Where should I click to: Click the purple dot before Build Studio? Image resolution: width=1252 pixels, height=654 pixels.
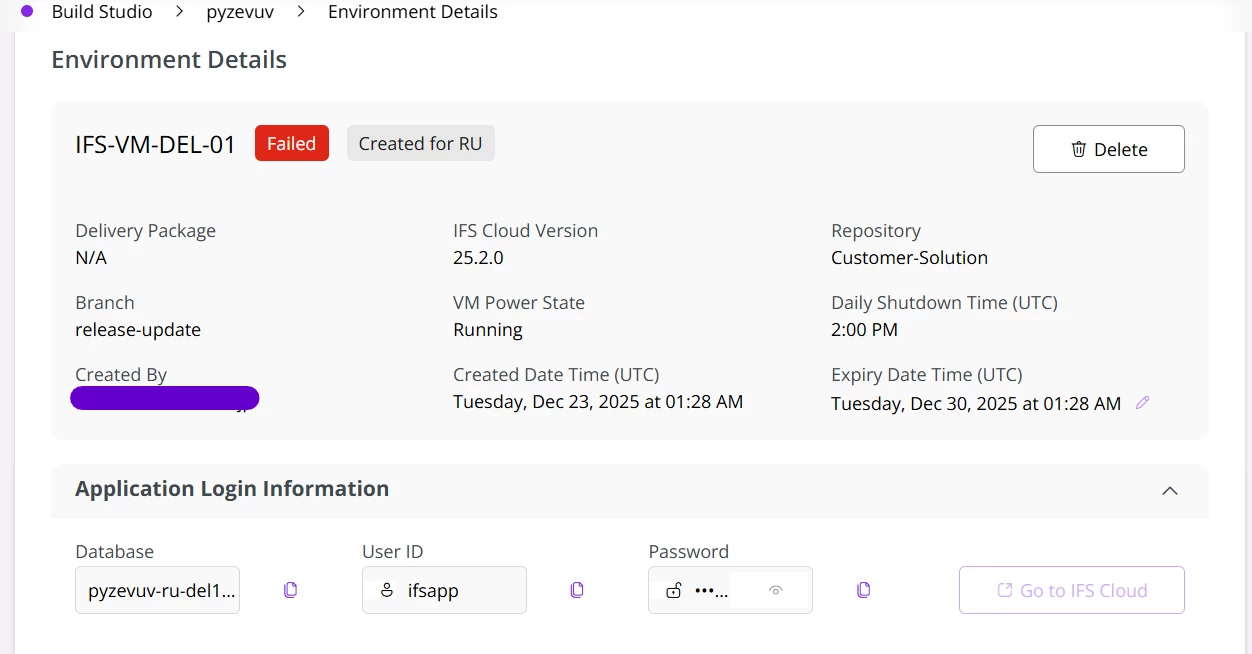pos(27,12)
